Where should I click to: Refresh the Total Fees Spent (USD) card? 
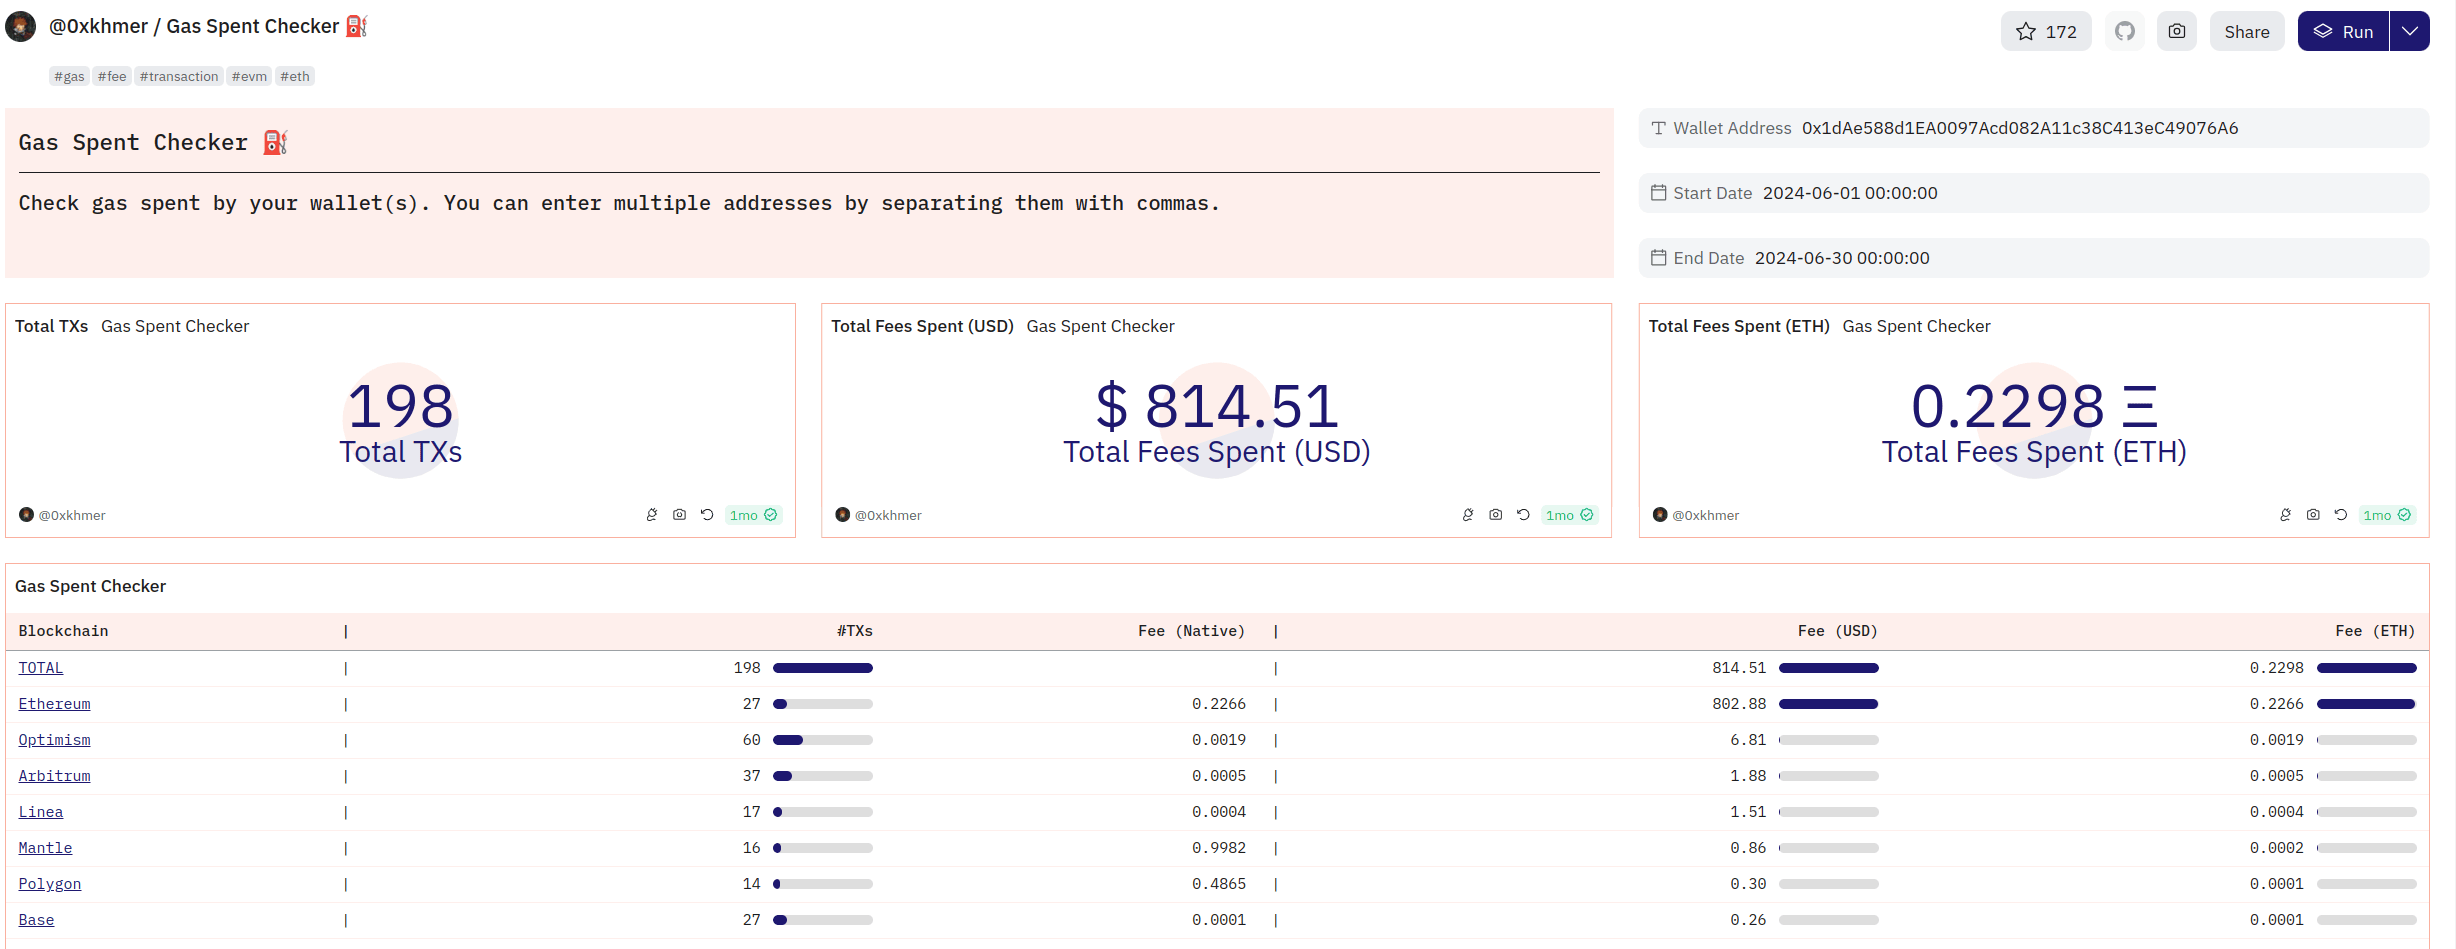pyautogui.click(x=1523, y=515)
